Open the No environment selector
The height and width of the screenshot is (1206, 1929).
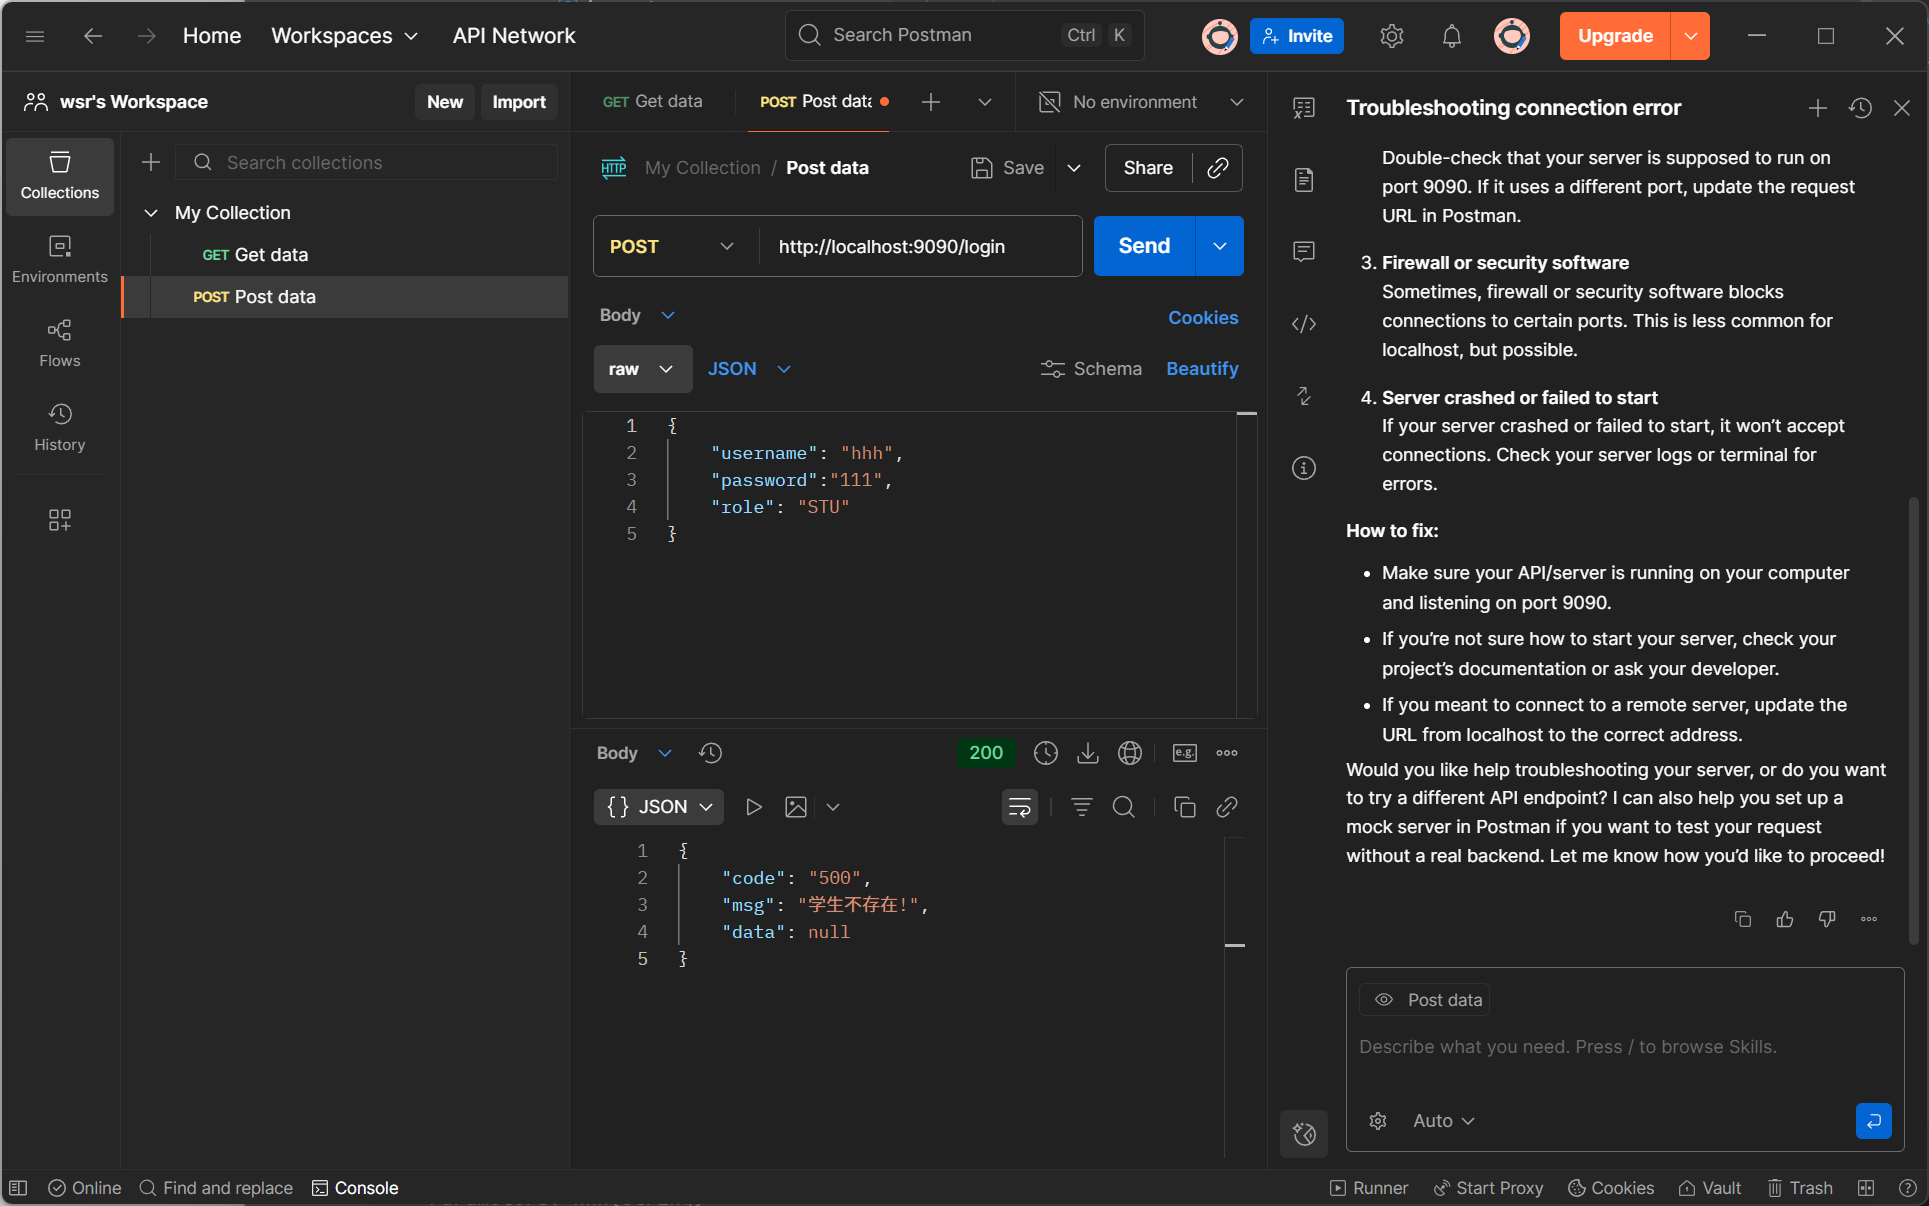point(1141,102)
